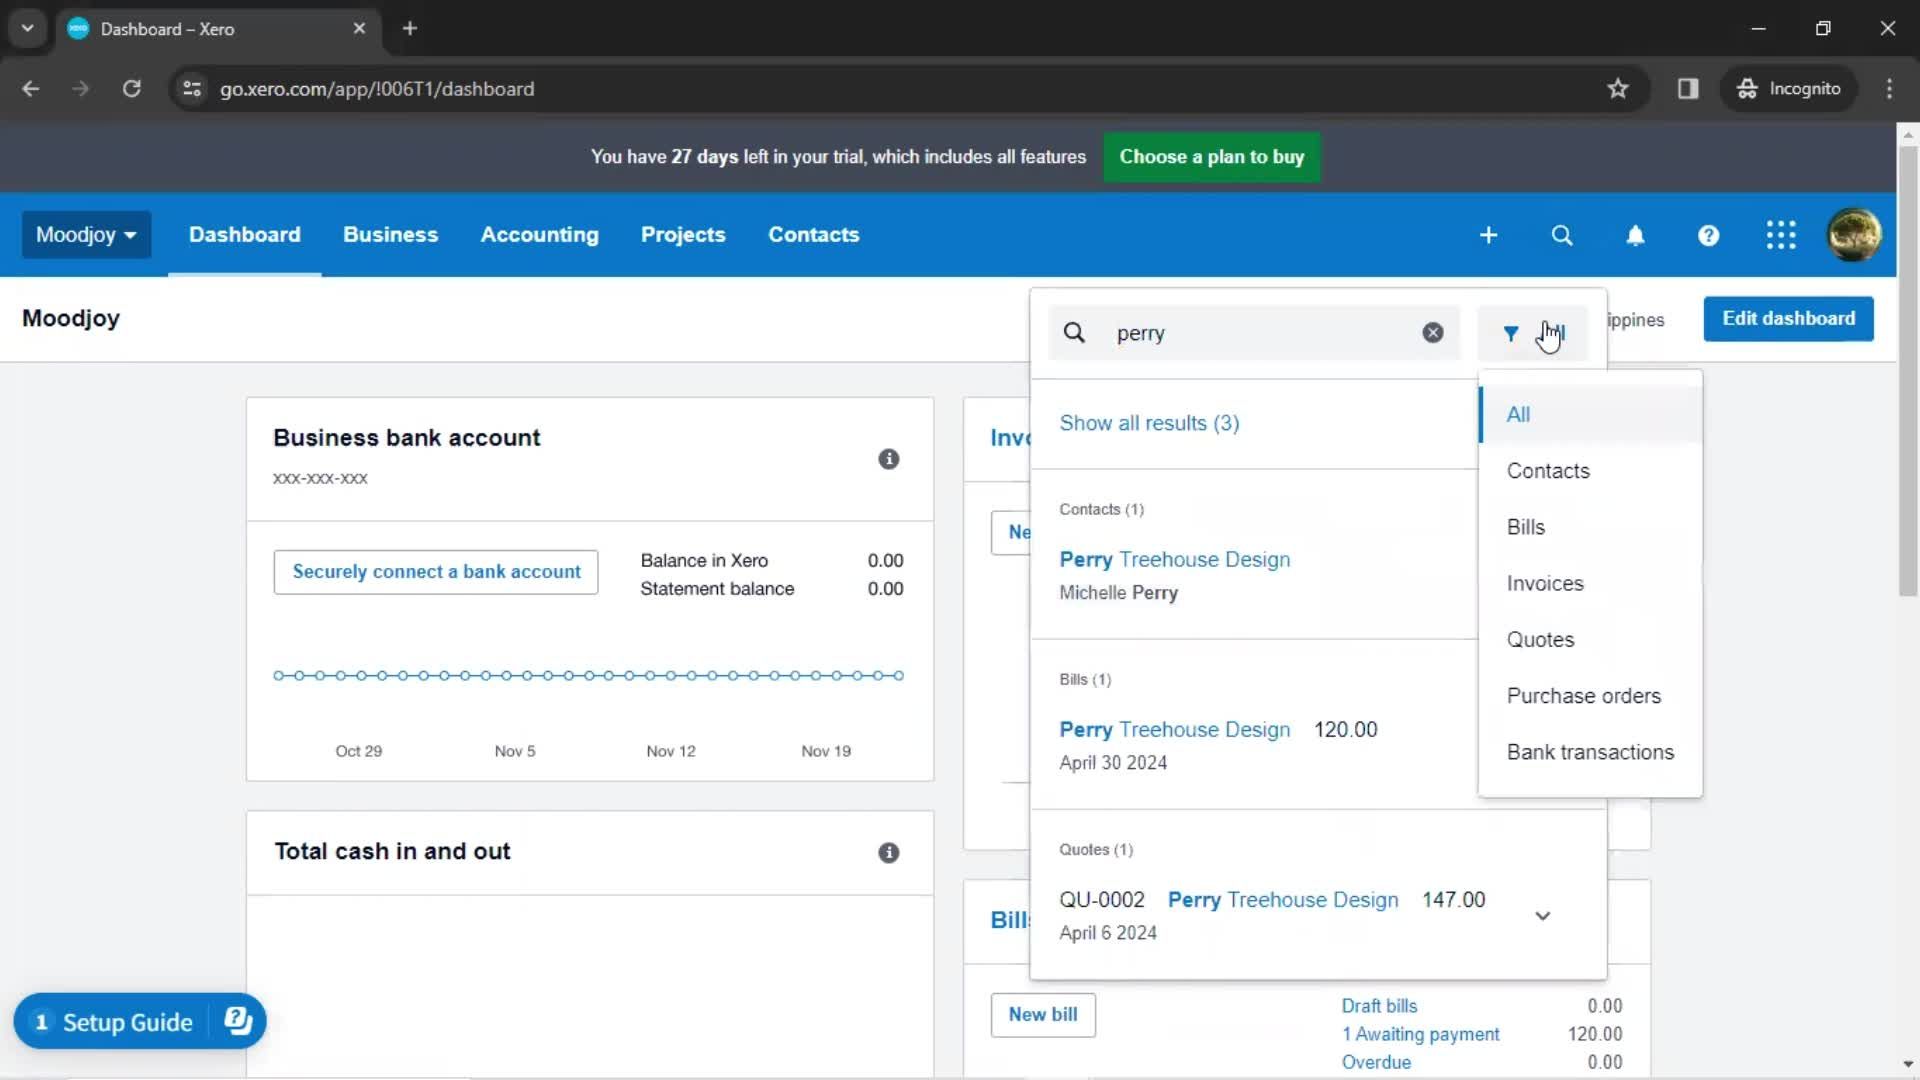
Task: Close the Dashboard – Xero tab
Action: 359,29
